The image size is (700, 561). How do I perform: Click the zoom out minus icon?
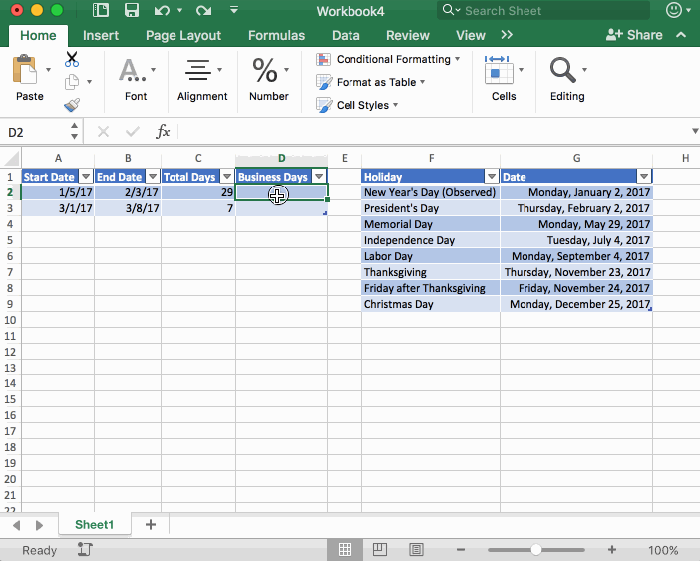point(461,550)
